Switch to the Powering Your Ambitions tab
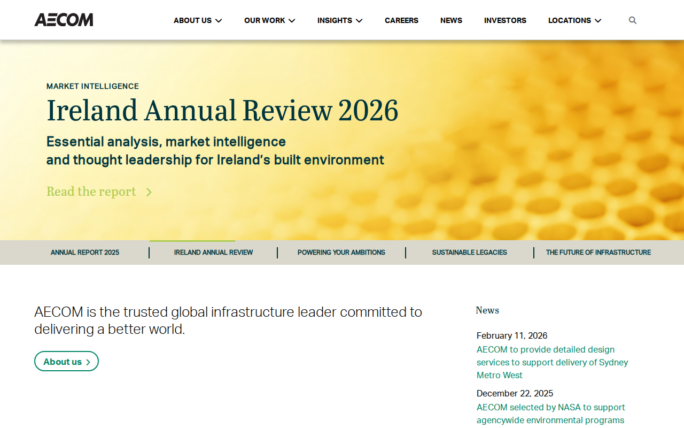 [341, 253]
